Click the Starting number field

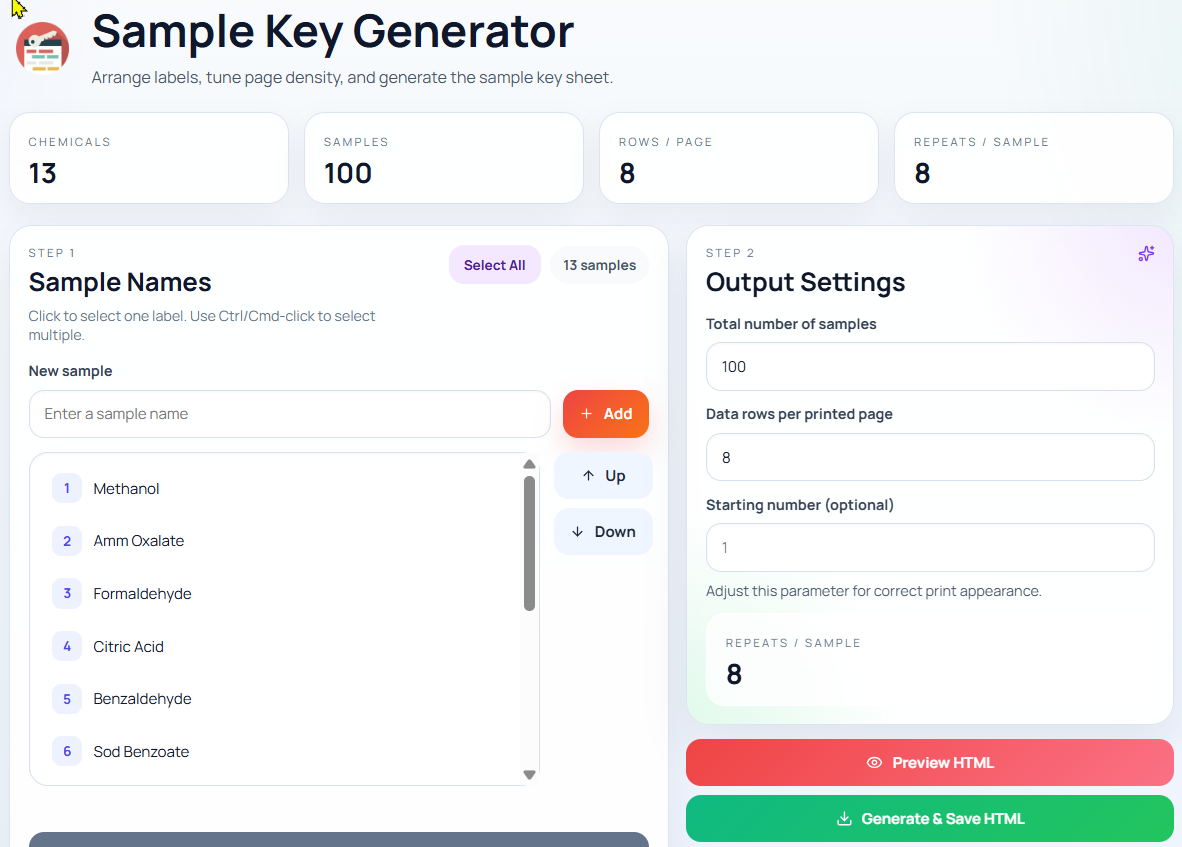coord(929,548)
